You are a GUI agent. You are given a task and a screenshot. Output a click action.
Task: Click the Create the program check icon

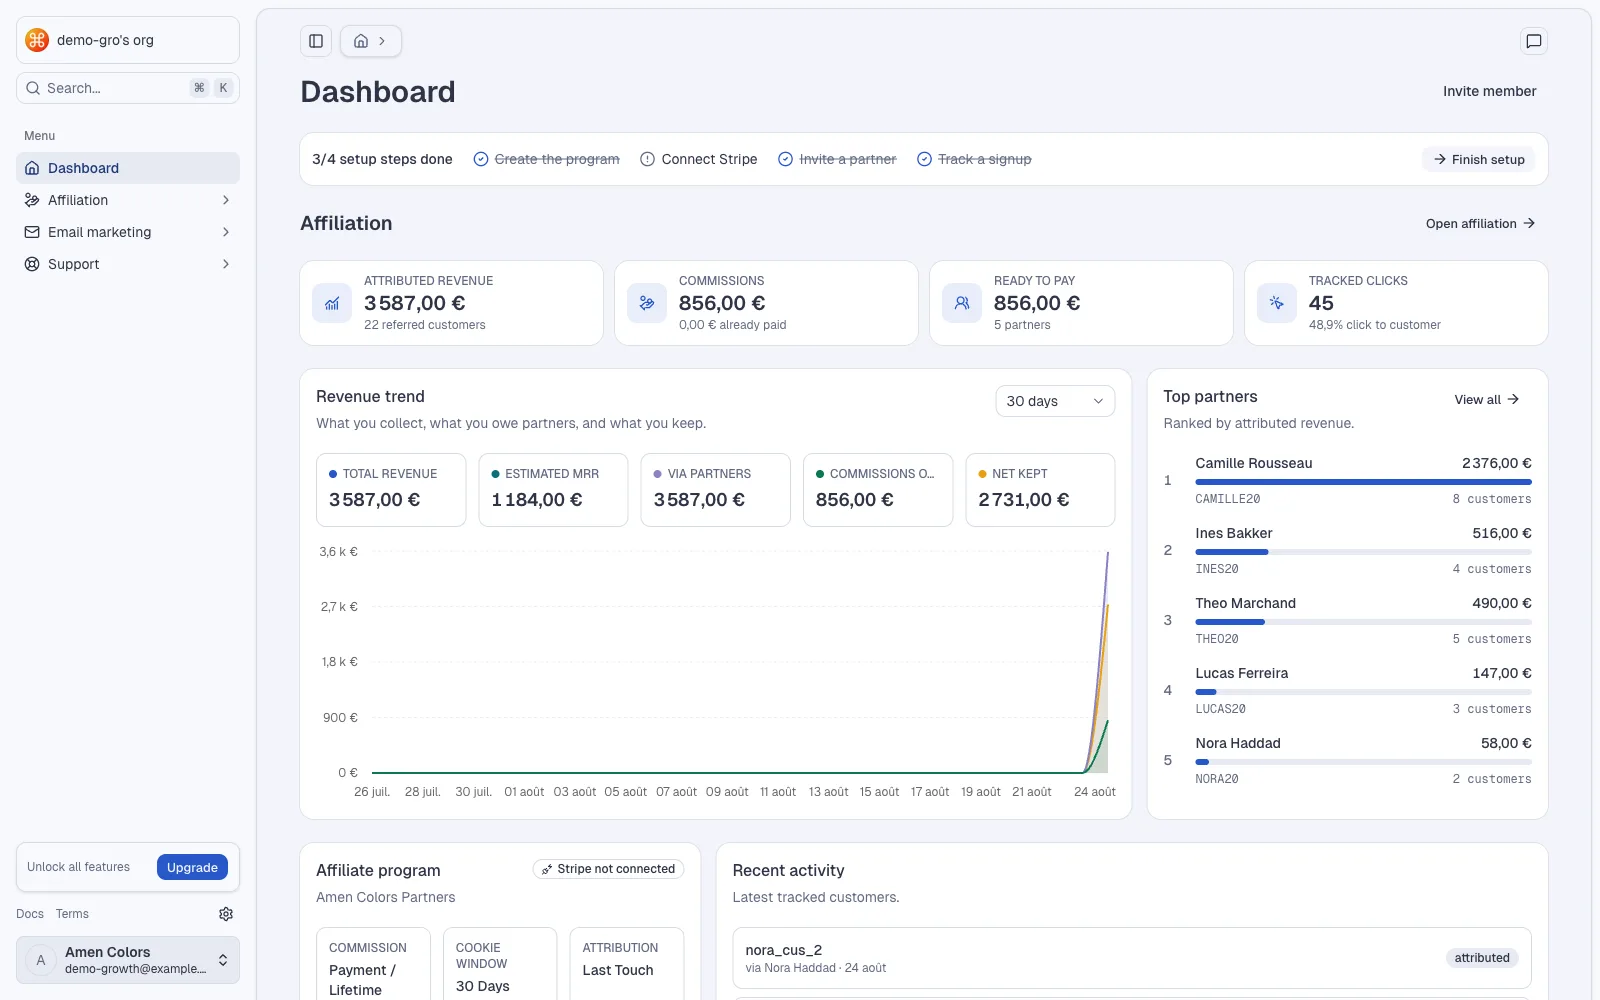coord(481,159)
